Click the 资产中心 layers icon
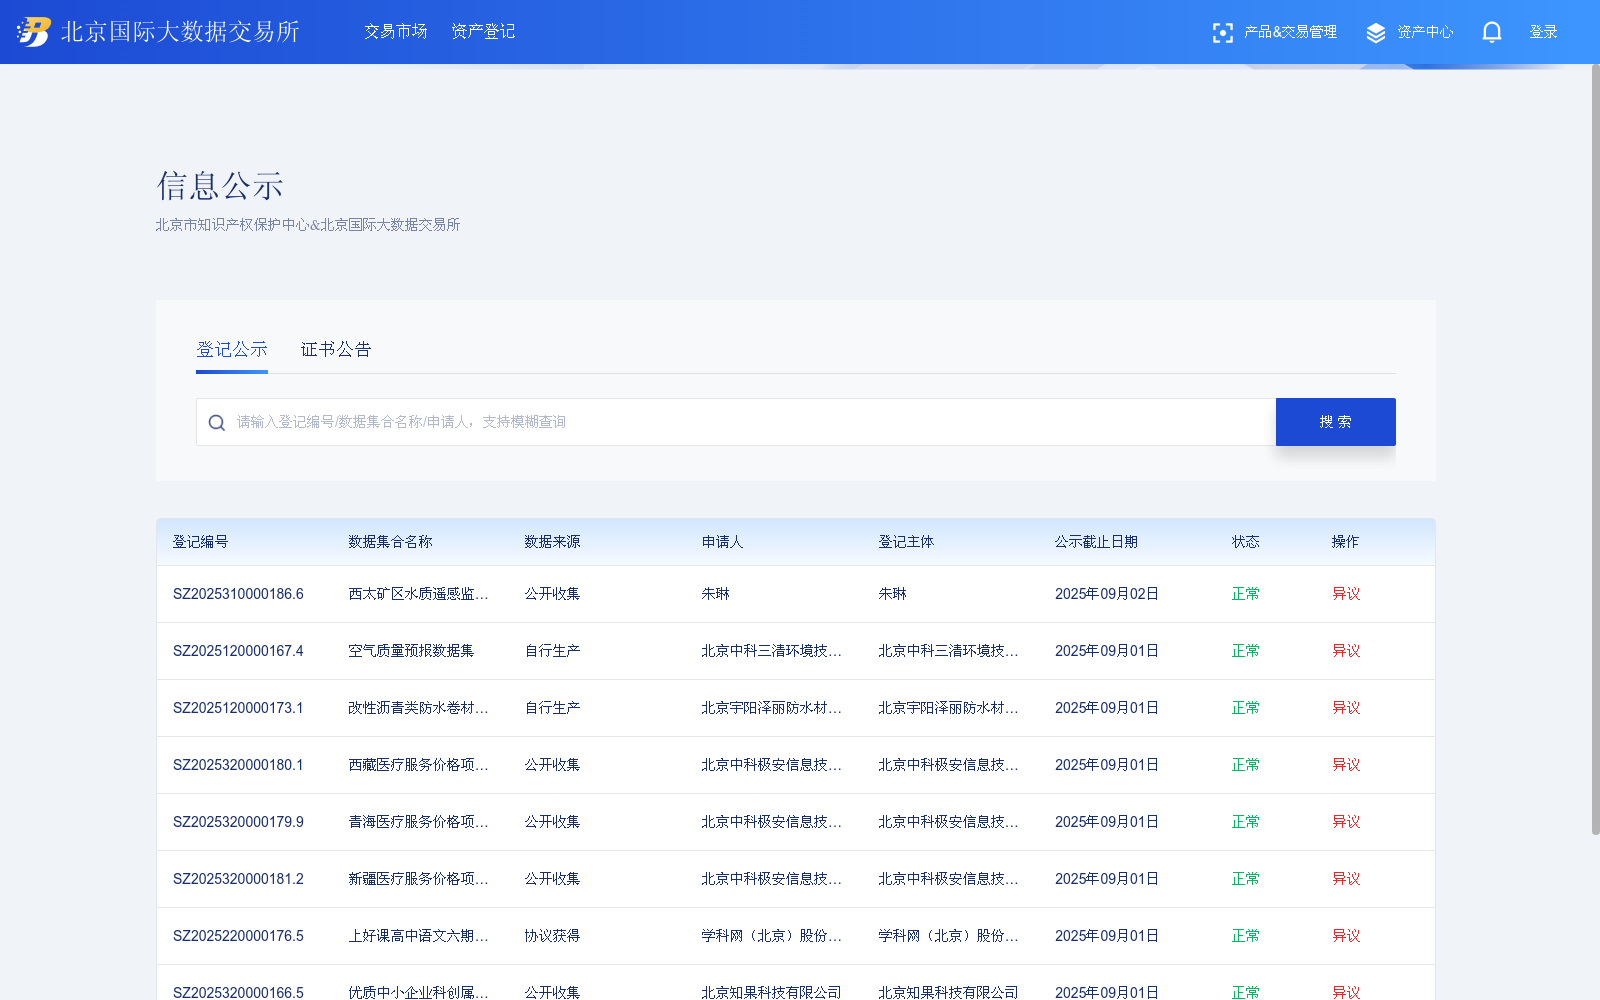The height and width of the screenshot is (1000, 1600). coord(1376,33)
